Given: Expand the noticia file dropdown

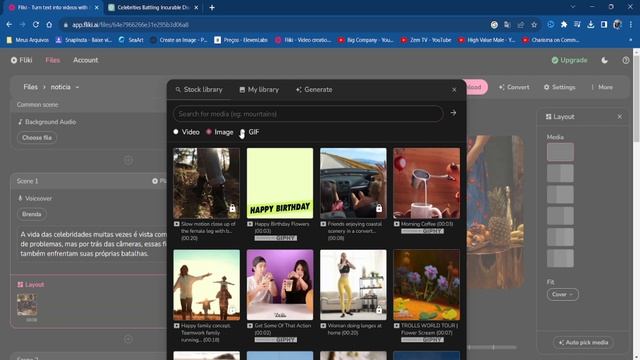Looking at the screenshot, I should [x=64, y=87].
